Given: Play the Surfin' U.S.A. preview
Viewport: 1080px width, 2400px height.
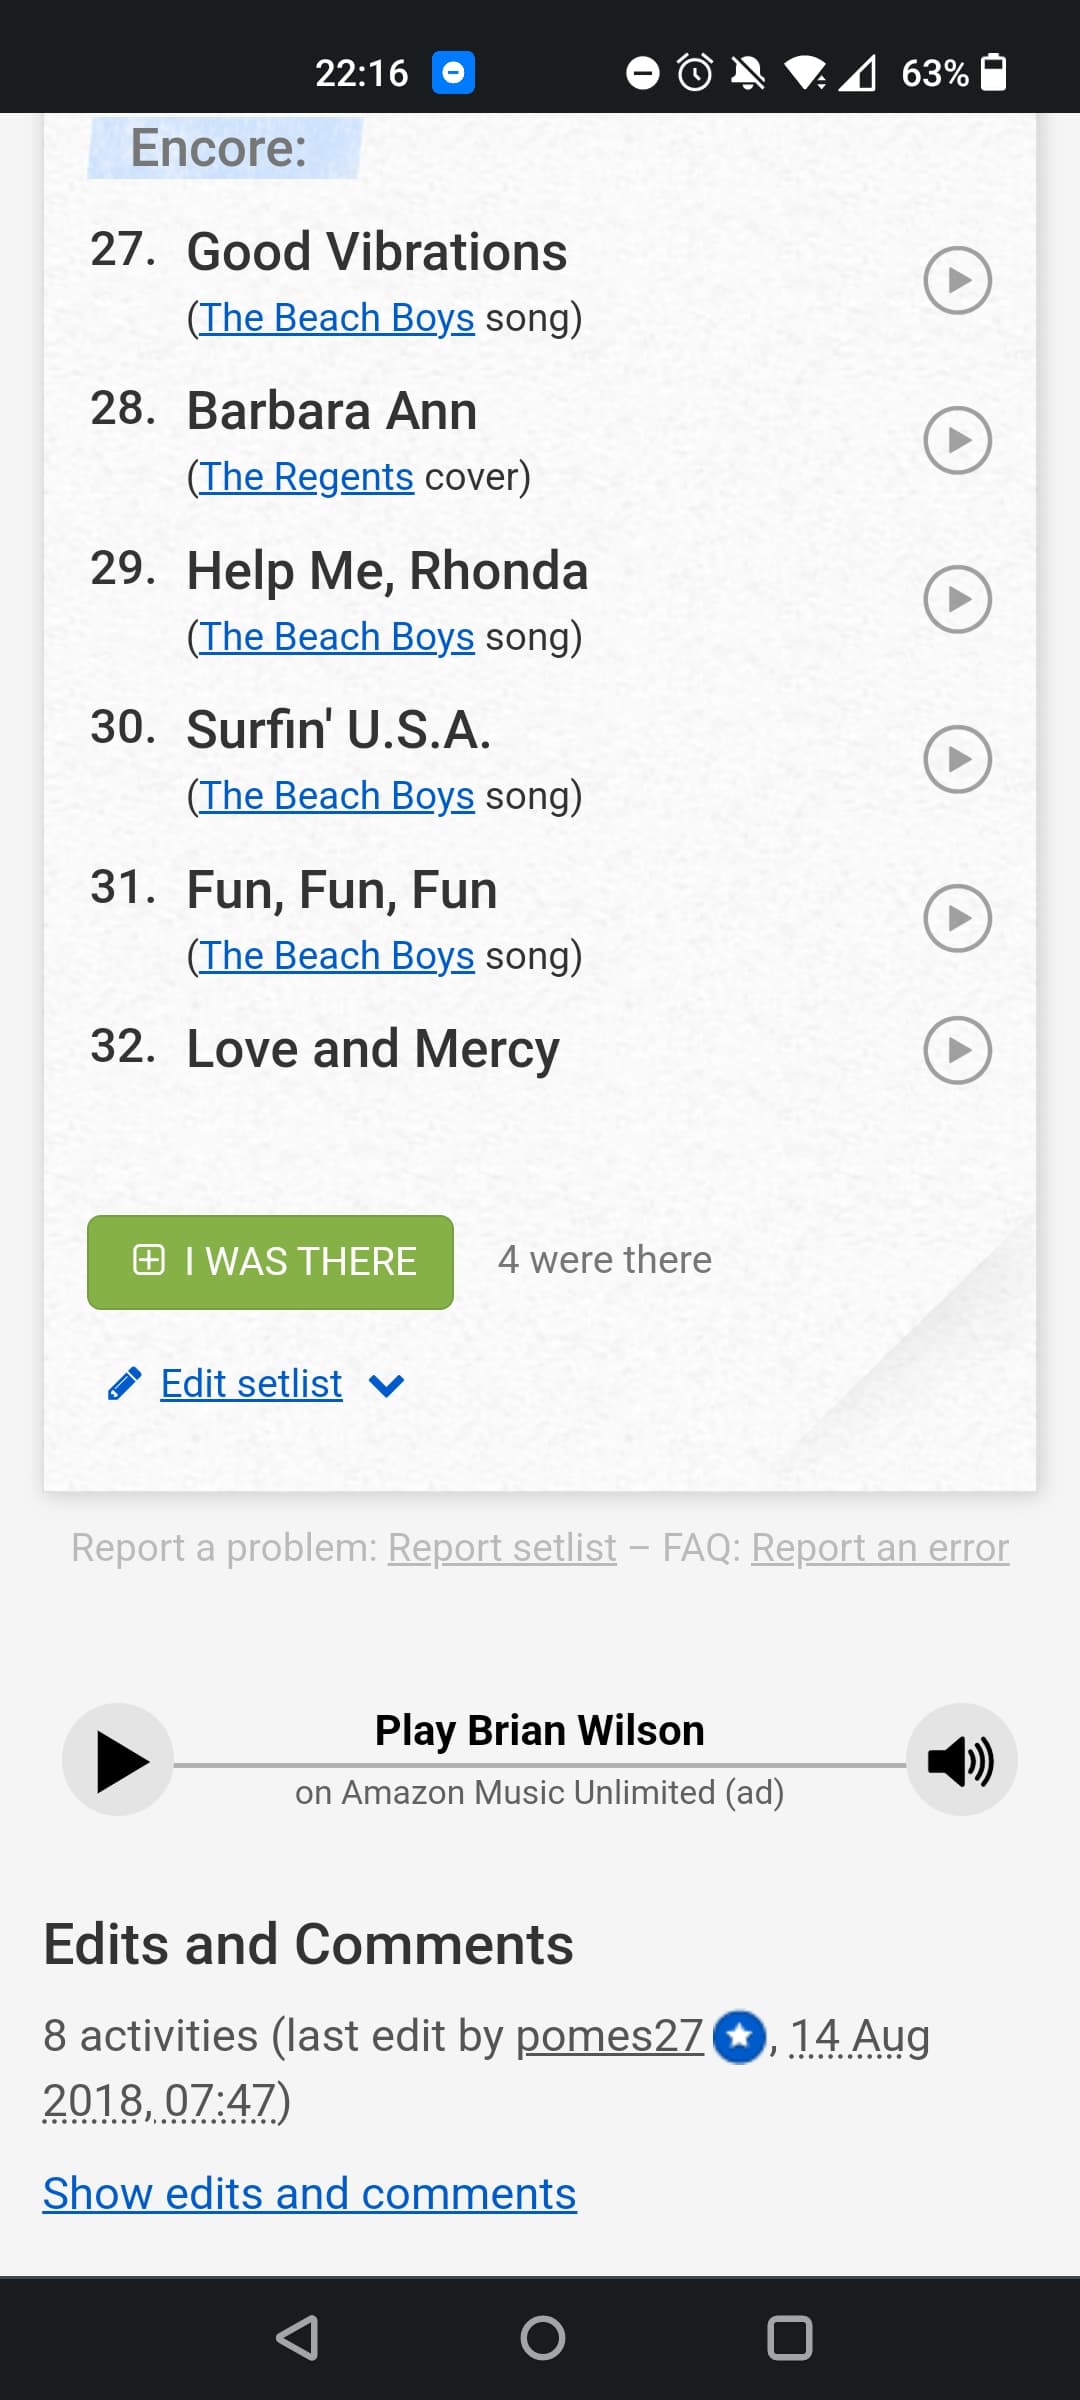Looking at the screenshot, I should [957, 759].
